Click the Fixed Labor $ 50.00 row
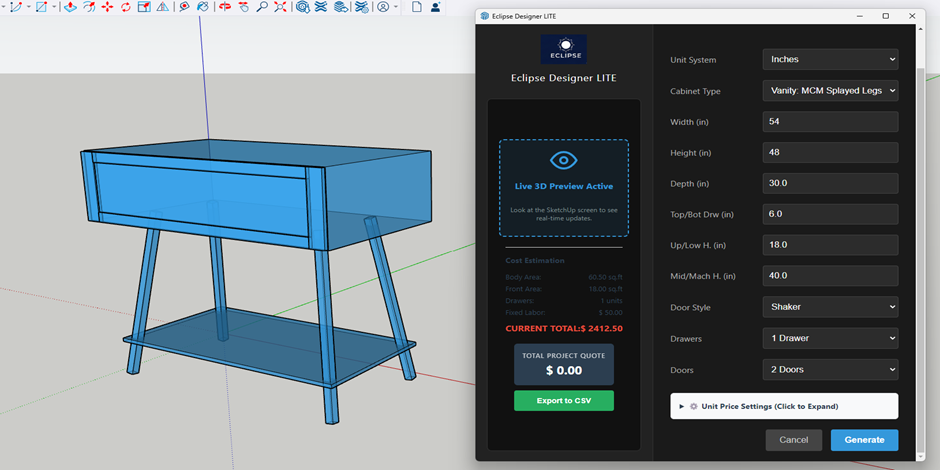This screenshot has height=470, width=940. tap(564, 312)
